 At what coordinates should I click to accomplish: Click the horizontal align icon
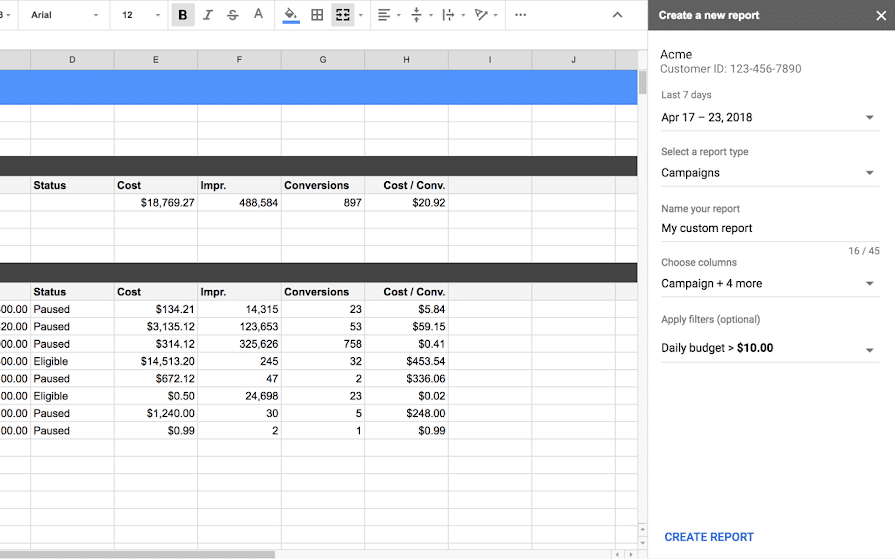[384, 15]
